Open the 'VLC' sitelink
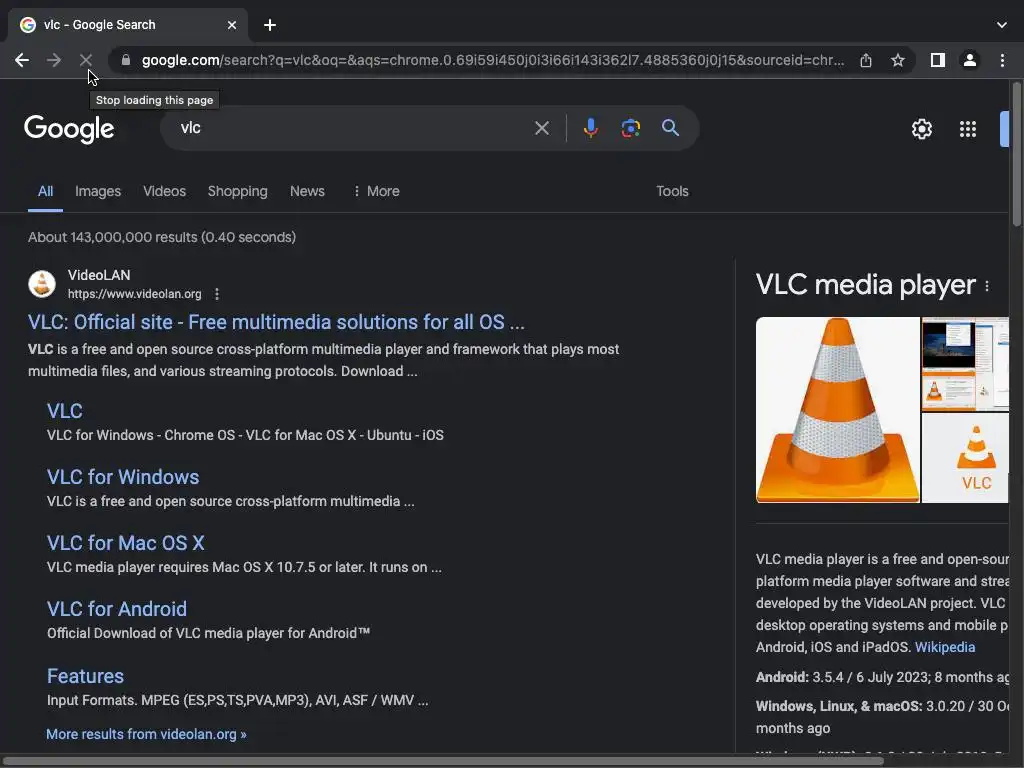 click(x=65, y=411)
